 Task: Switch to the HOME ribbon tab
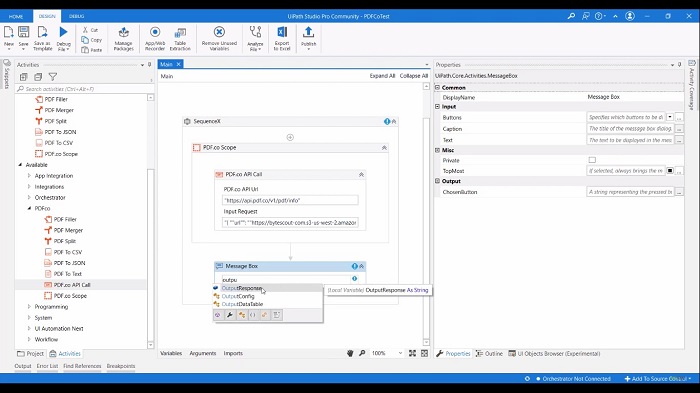click(16, 16)
